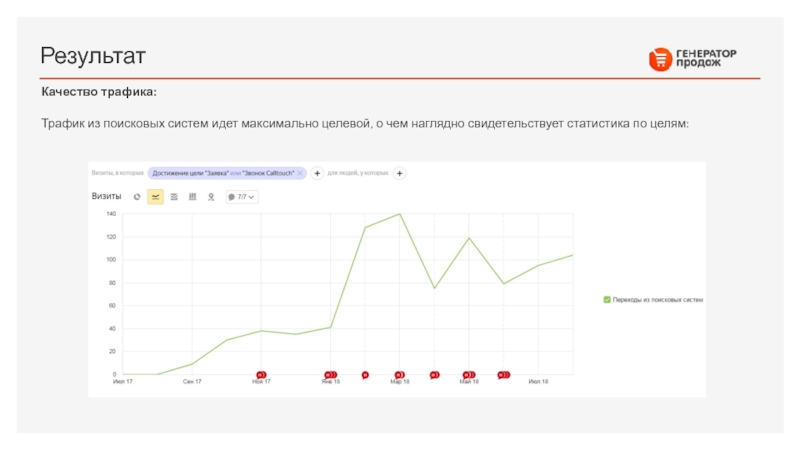Select the line chart view icon
The height and width of the screenshot is (450, 800).
coord(155,197)
